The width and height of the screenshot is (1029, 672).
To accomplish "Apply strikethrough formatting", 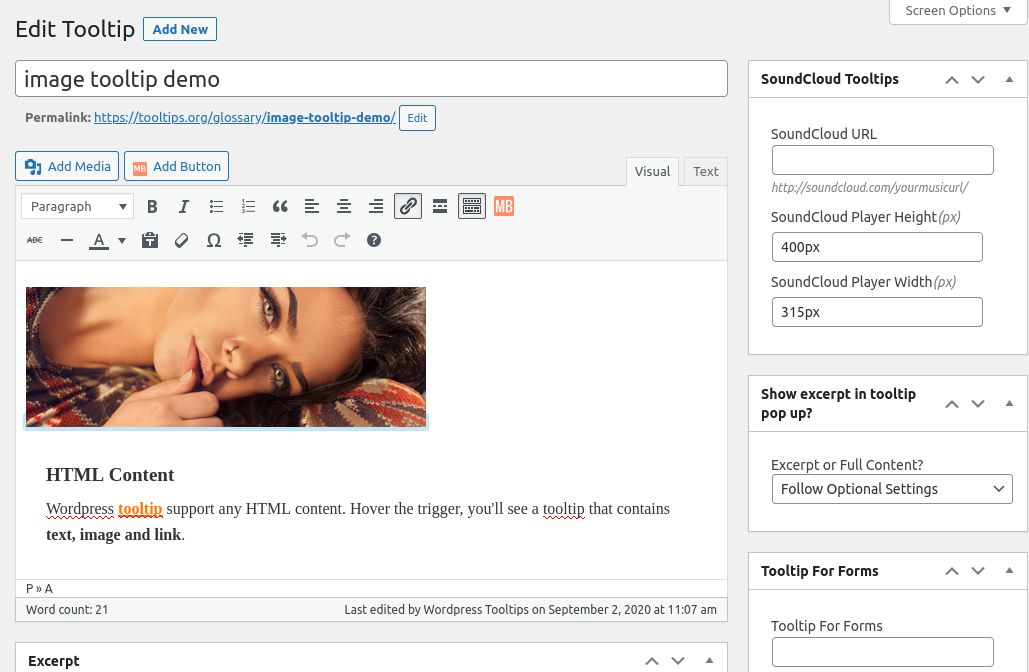I will (35, 240).
